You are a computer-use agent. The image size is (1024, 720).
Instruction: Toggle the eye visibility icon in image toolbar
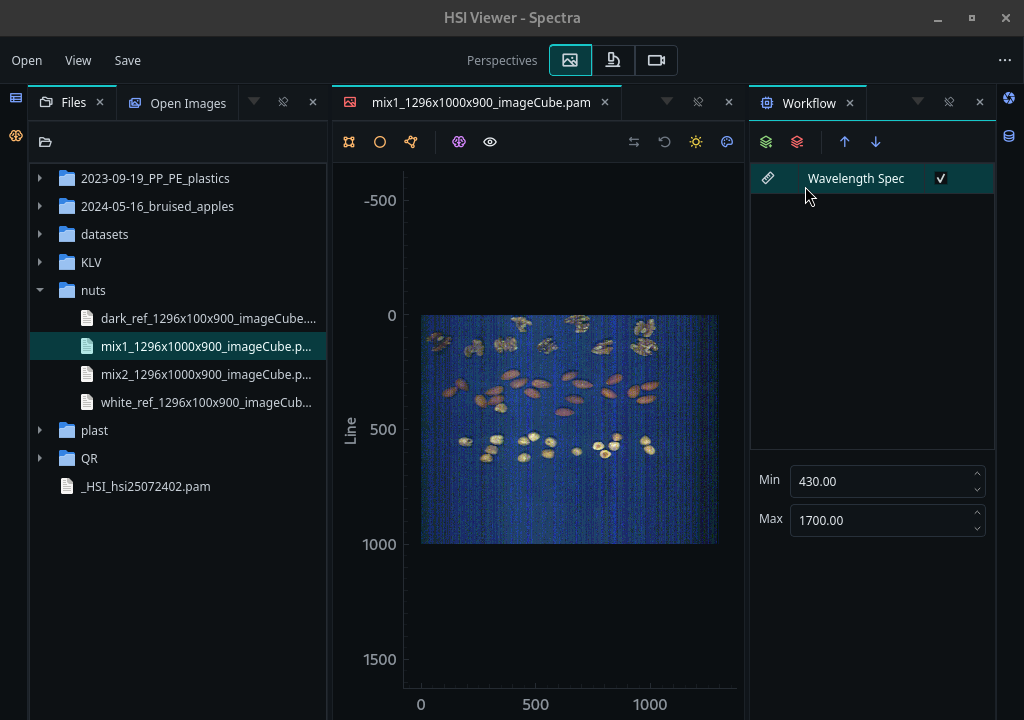point(490,142)
